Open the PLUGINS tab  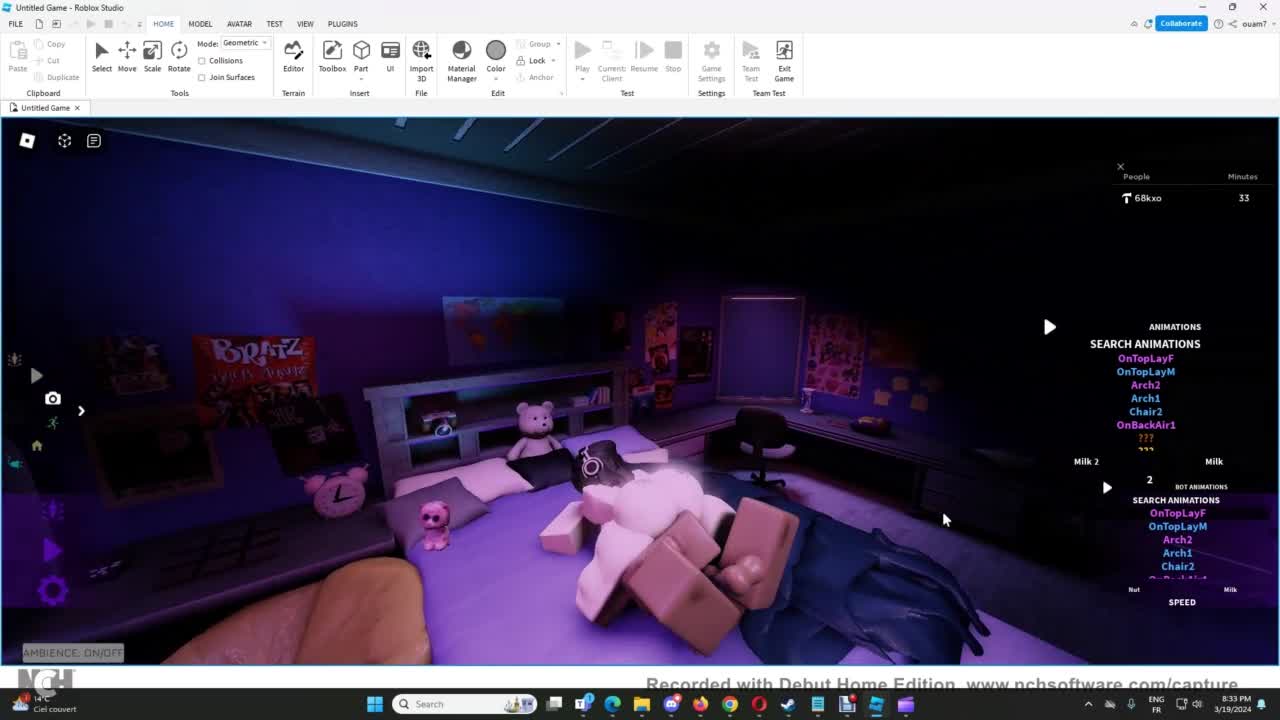(x=342, y=24)
